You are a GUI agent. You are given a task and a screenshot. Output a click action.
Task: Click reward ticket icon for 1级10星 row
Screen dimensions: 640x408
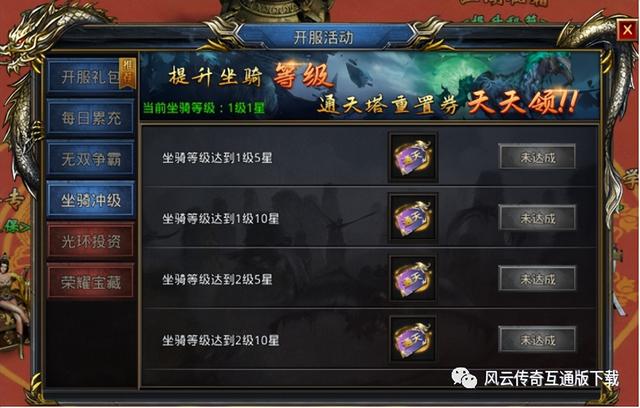pyautogui.click(x=413, y=218)
